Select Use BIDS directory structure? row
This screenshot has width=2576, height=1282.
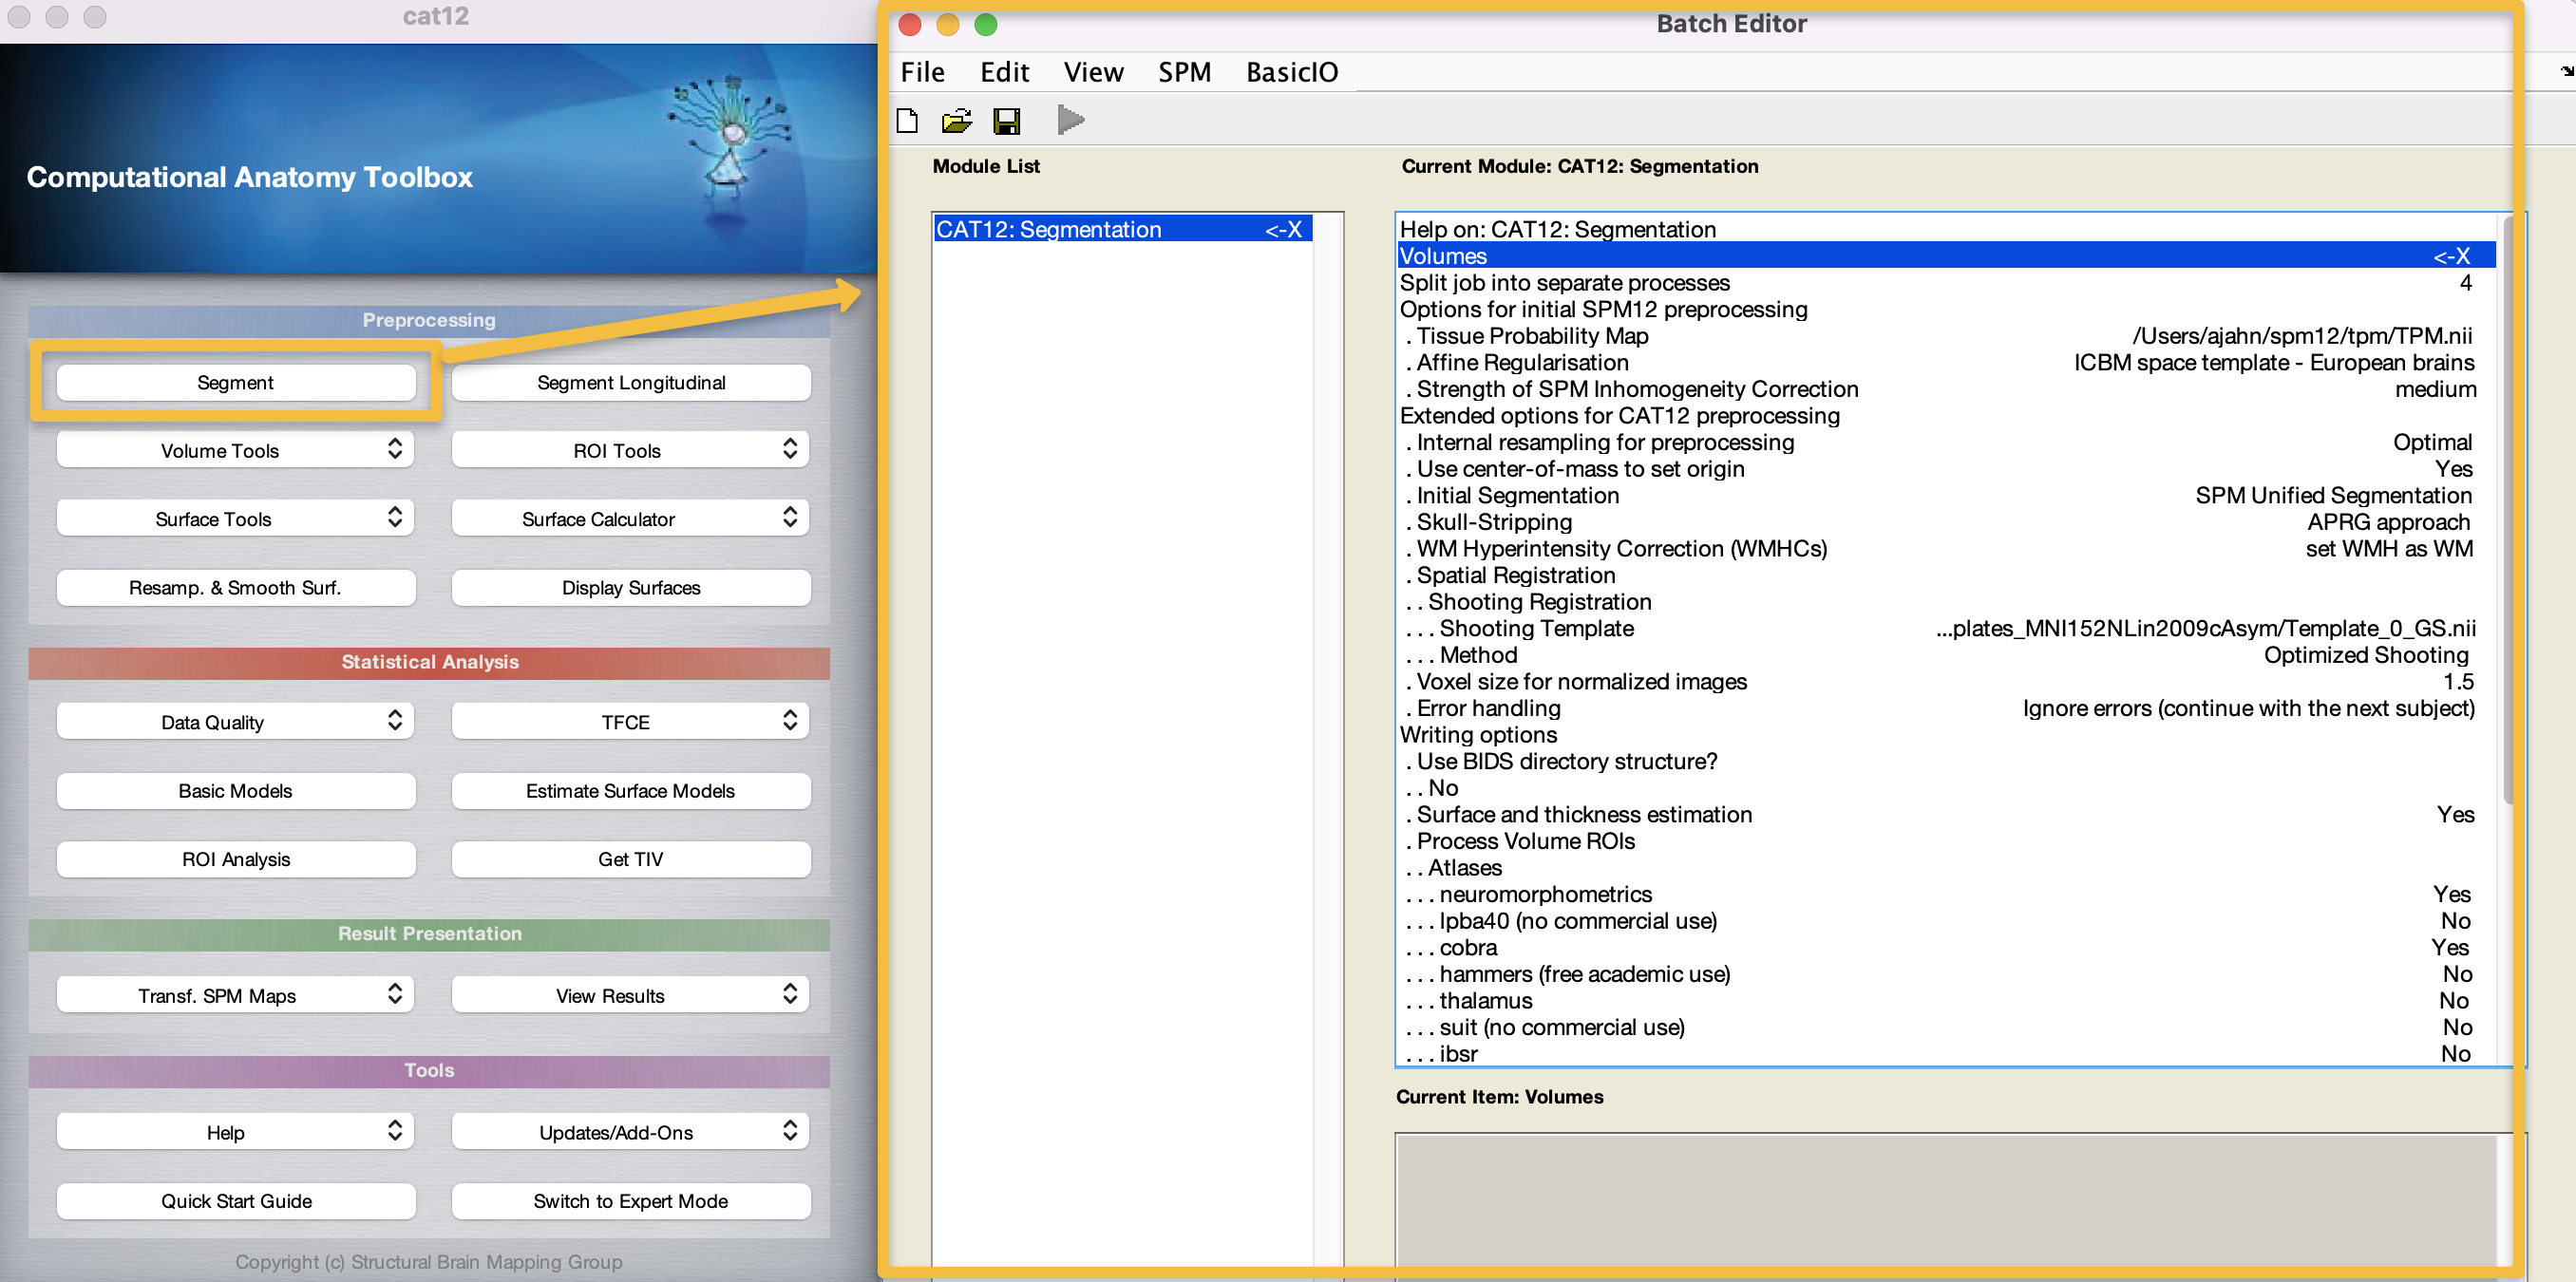(x=1946, y=761)
